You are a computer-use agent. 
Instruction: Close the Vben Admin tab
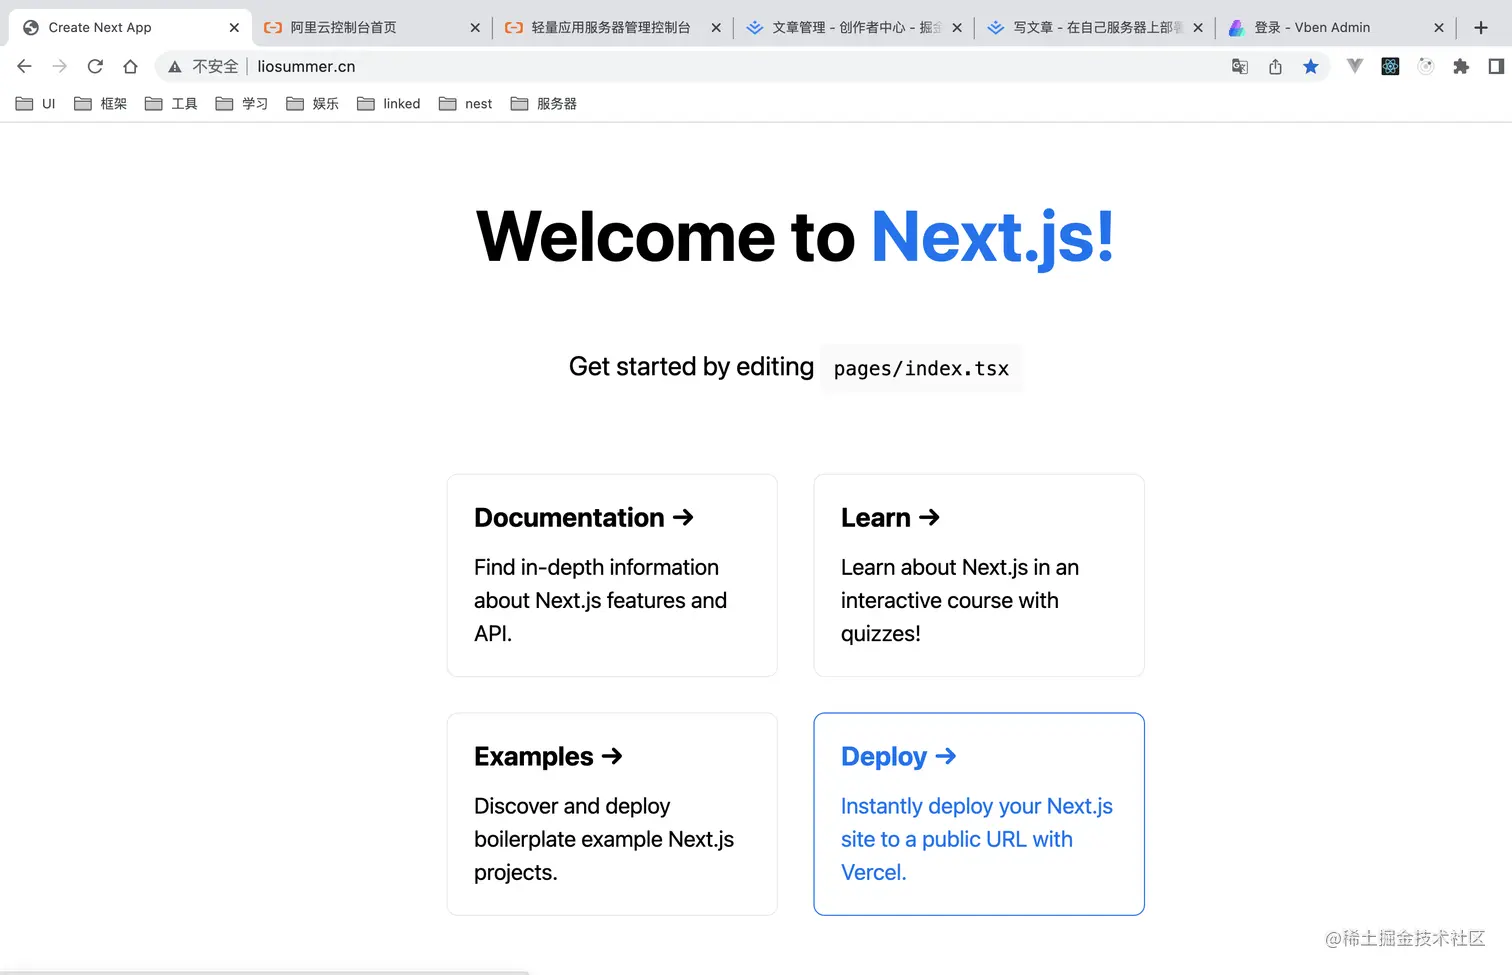pos(1439,28)
